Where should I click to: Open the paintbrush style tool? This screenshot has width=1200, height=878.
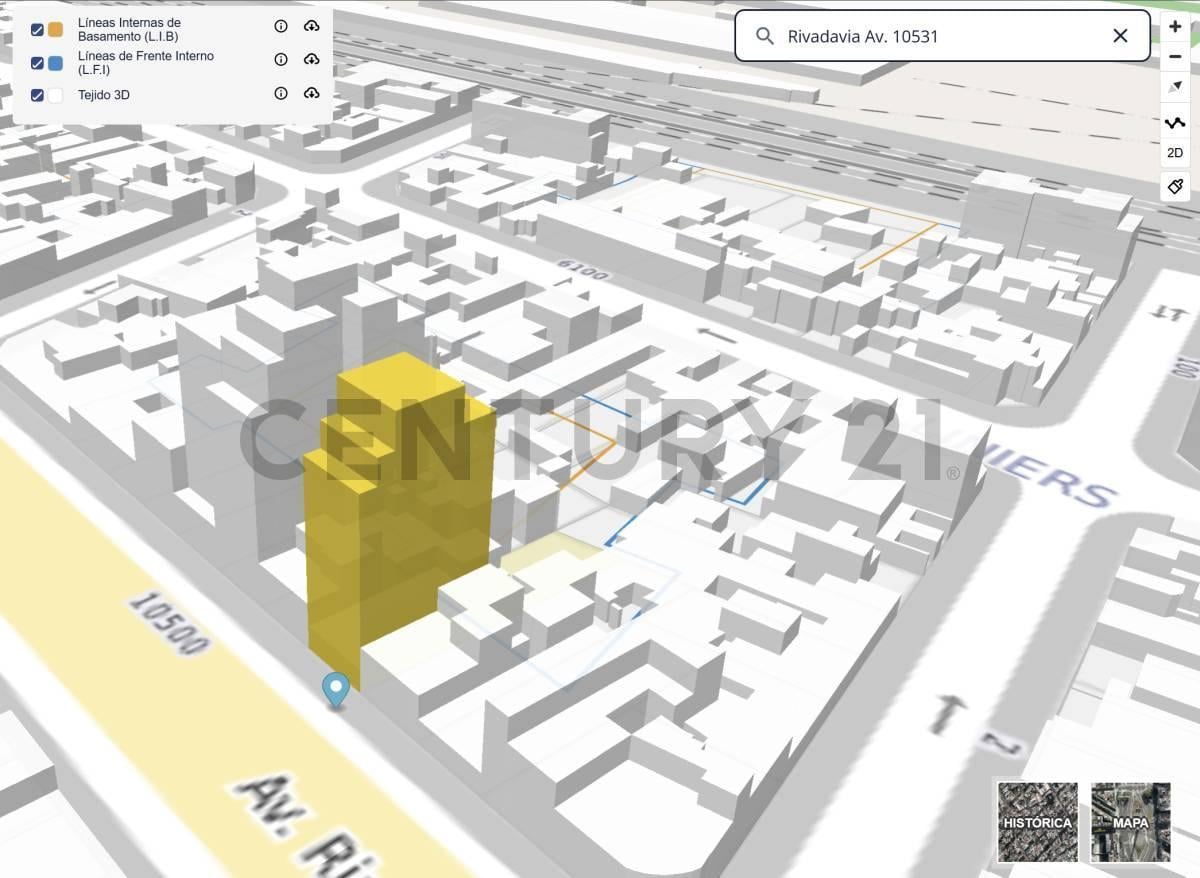coord(1175,186)
